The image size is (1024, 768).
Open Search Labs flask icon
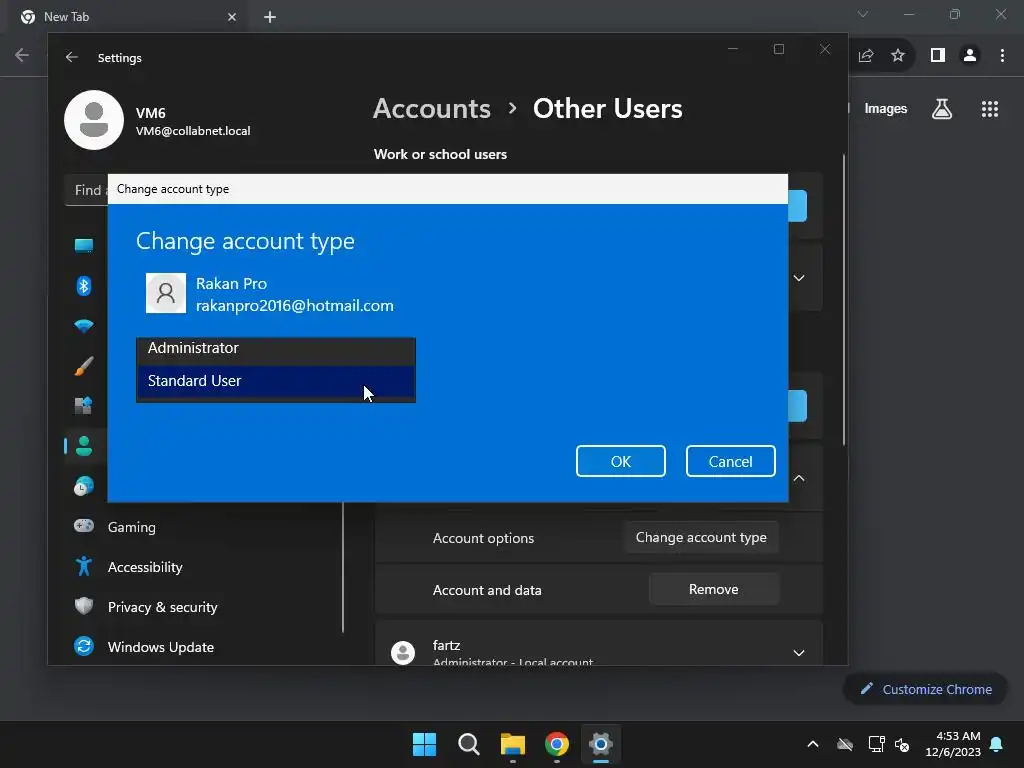(942, 108)
